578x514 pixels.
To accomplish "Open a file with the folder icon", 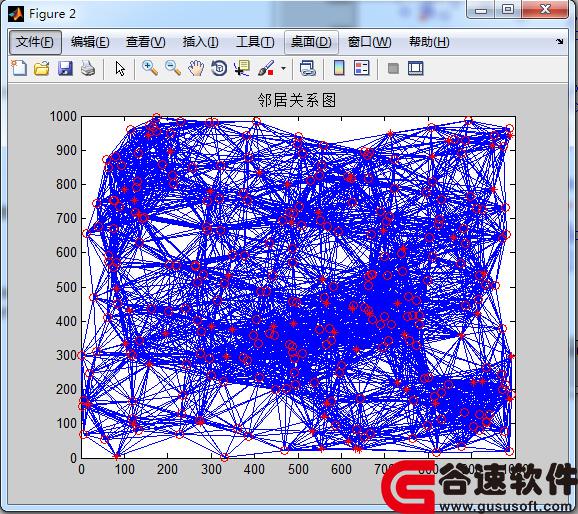I will click(42, 68).
